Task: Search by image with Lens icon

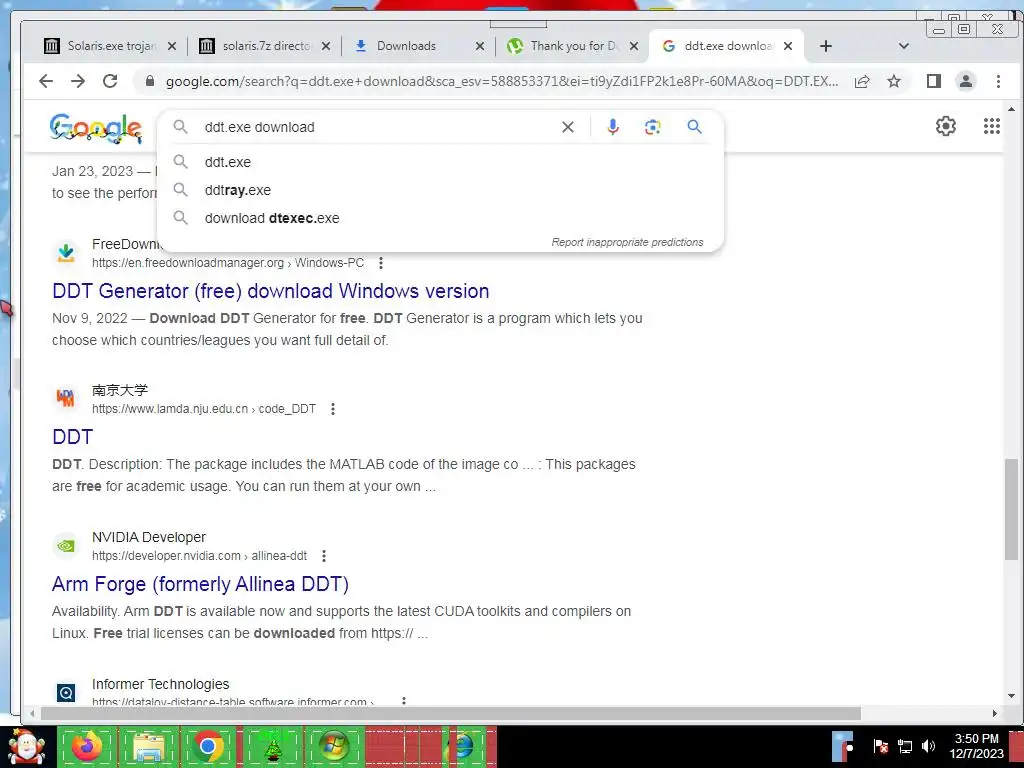Action: pos(652,127)
